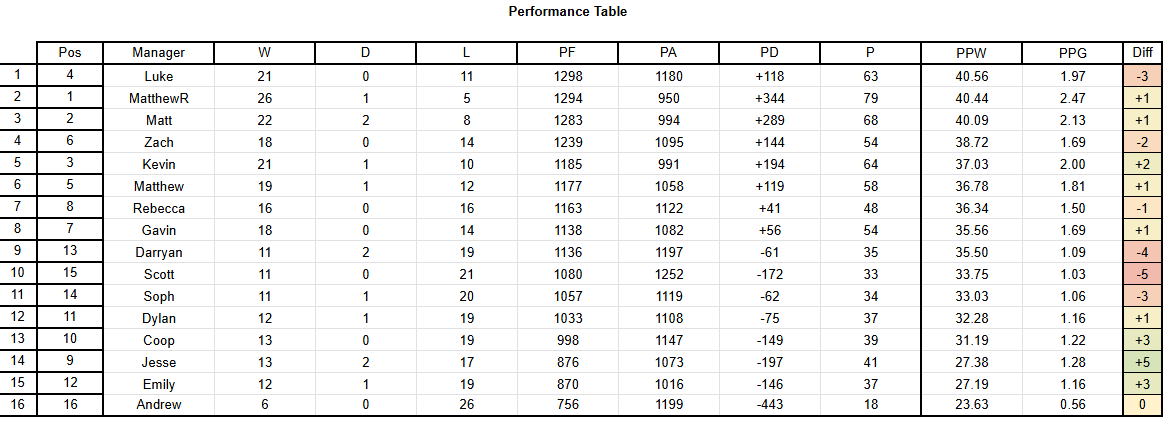Click the PA column header
The width and height of the screenshot is (1169, 424).
(x=668, y=53)
